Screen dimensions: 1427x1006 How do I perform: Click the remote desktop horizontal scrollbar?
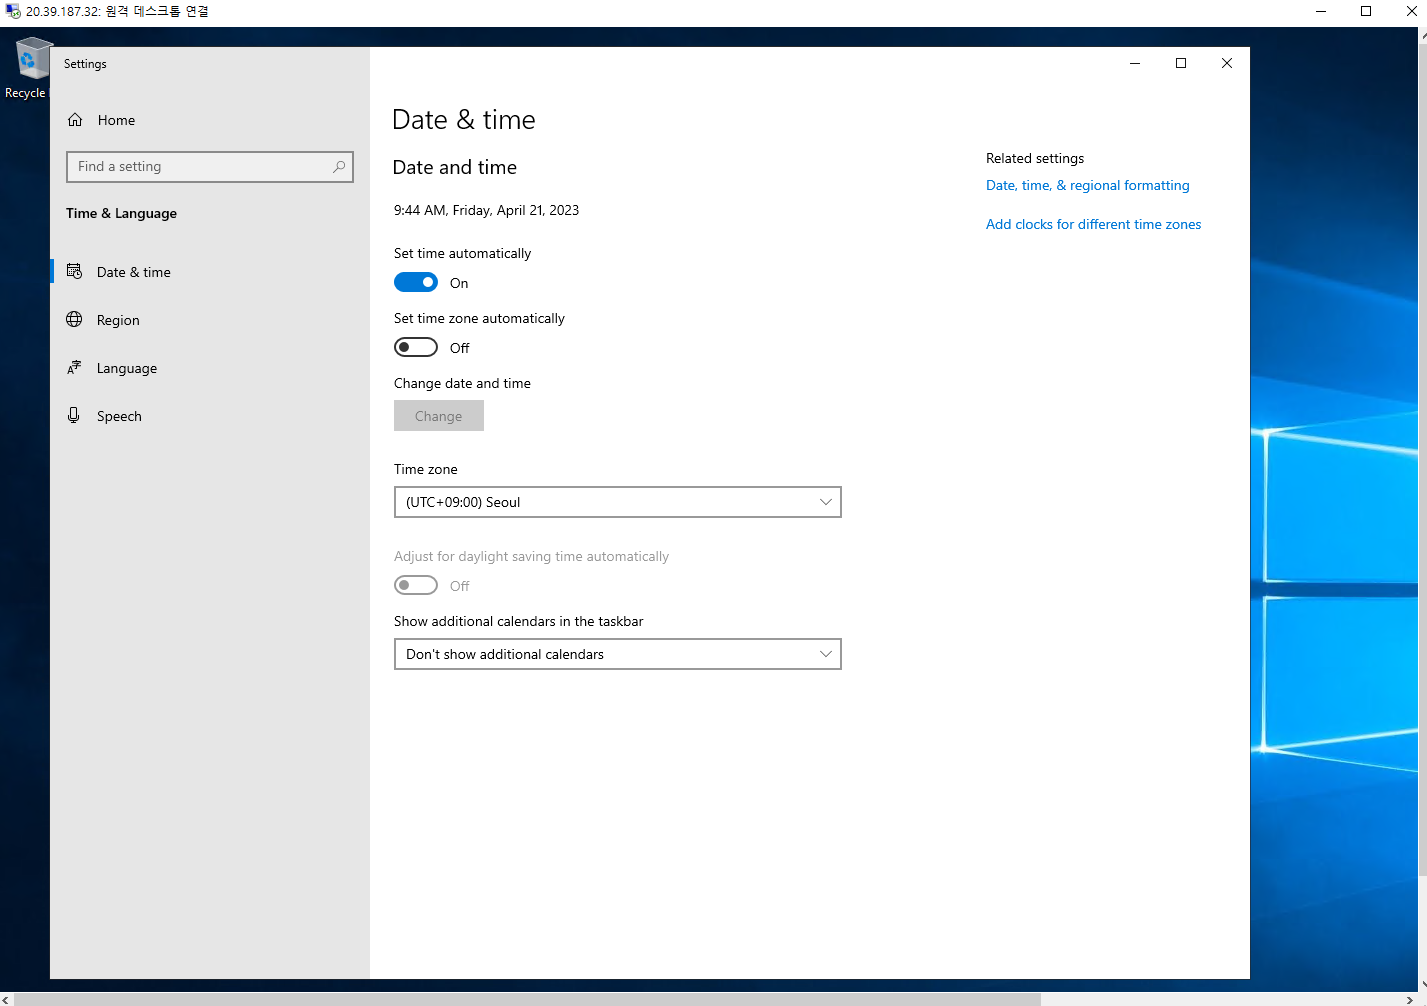point(527,999)
